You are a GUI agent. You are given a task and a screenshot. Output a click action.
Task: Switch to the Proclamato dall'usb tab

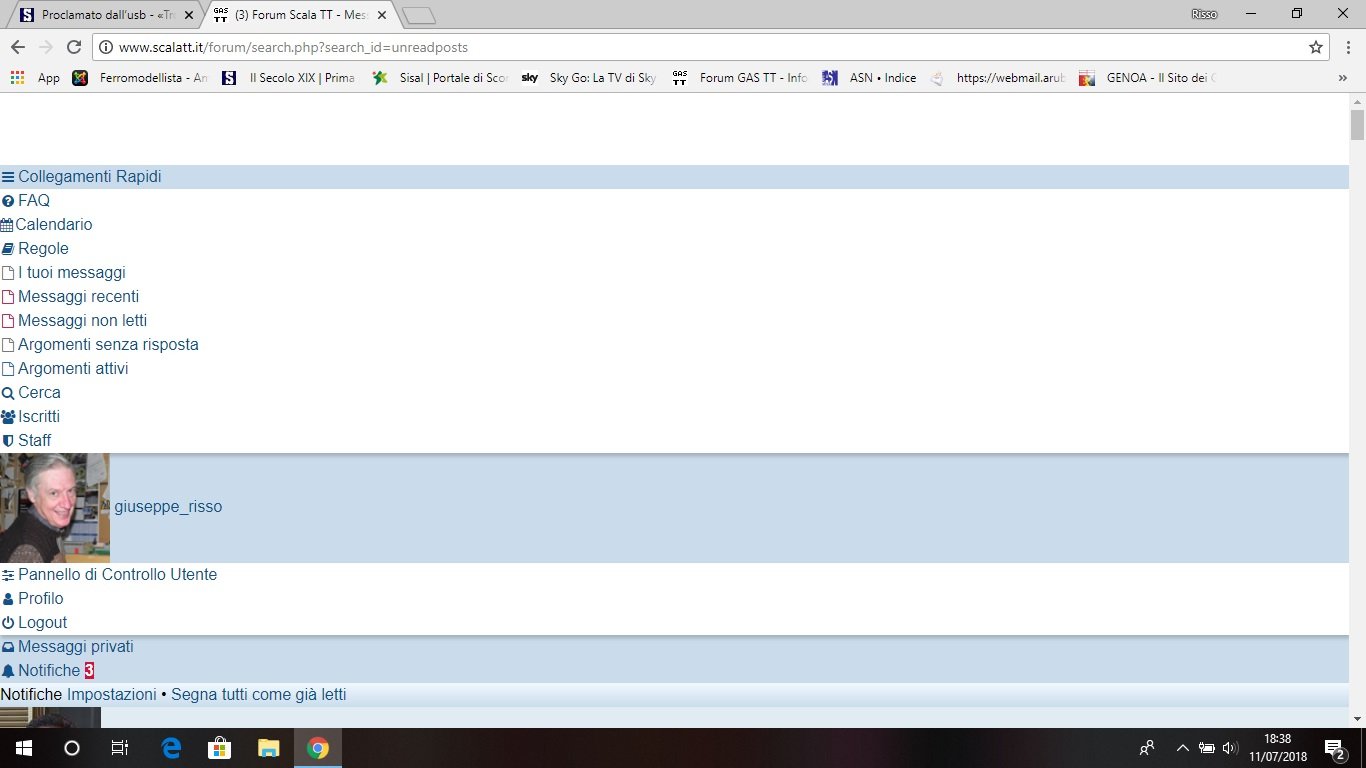(x=105, y=15)
